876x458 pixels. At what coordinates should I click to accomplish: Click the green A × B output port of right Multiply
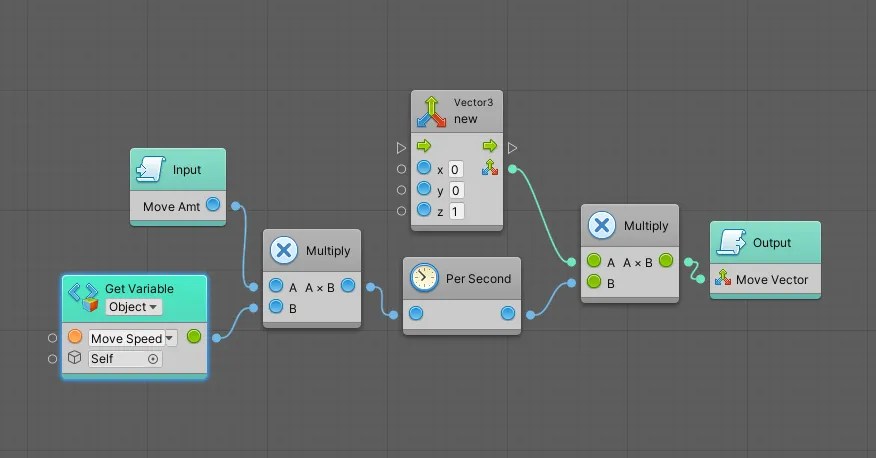pyautogui.click(x=666, y=260)
